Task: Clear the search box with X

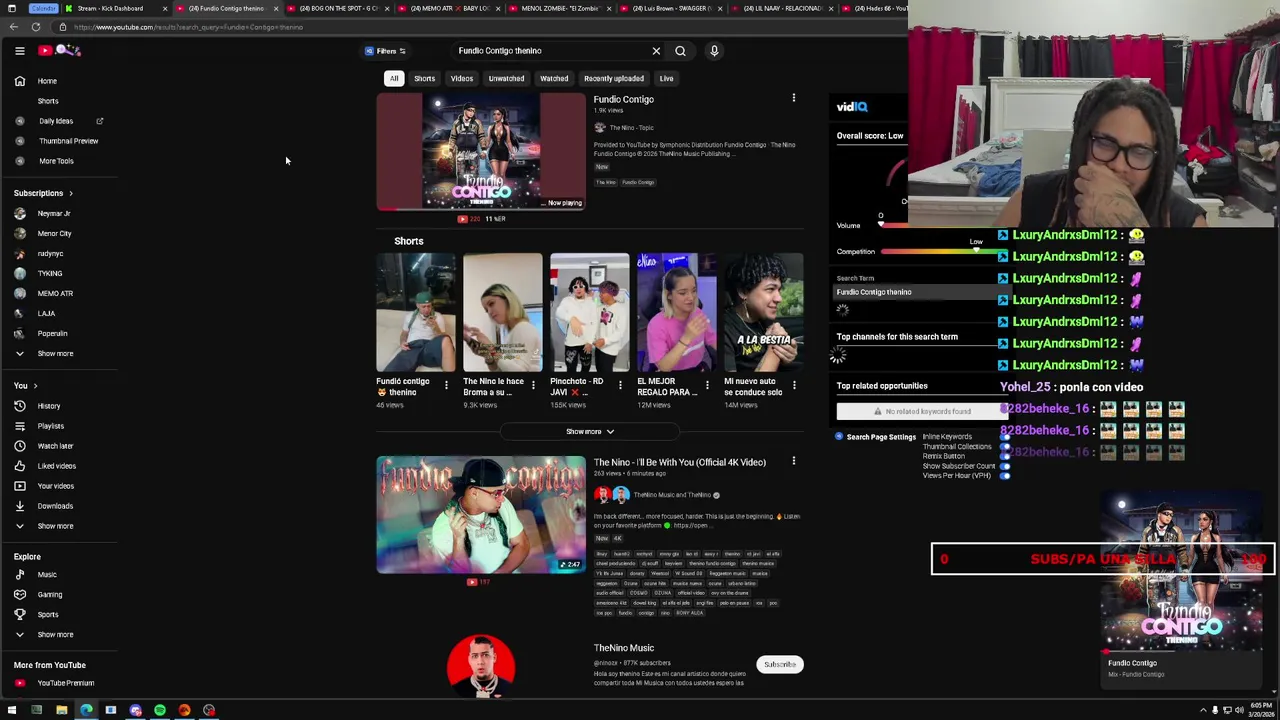Action: pyautogui.click(x=656, y=51)
